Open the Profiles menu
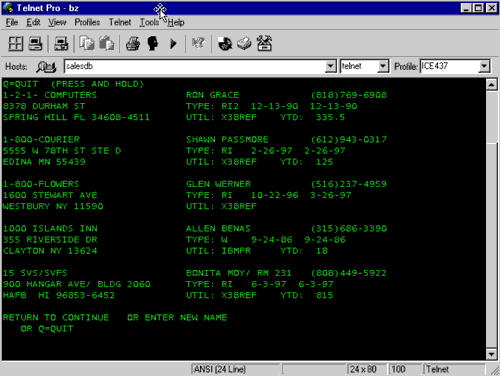Image resolution: width=500 pixels, height=376 pixels. [x=87, y=22]
